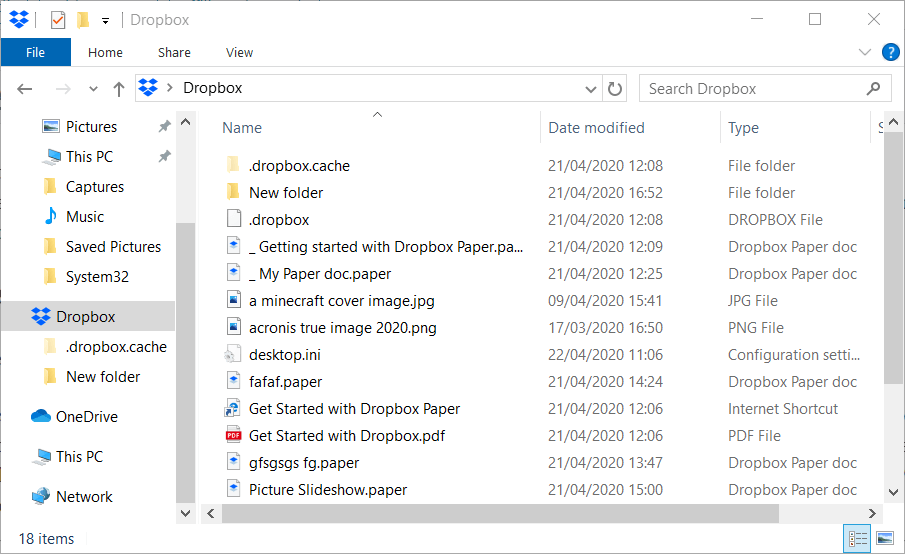Image resolution: width=905 pixels, height=554 pixels.
Task: Click the navigation pane scroll-down arrow
Action: (x=185, y=513)
